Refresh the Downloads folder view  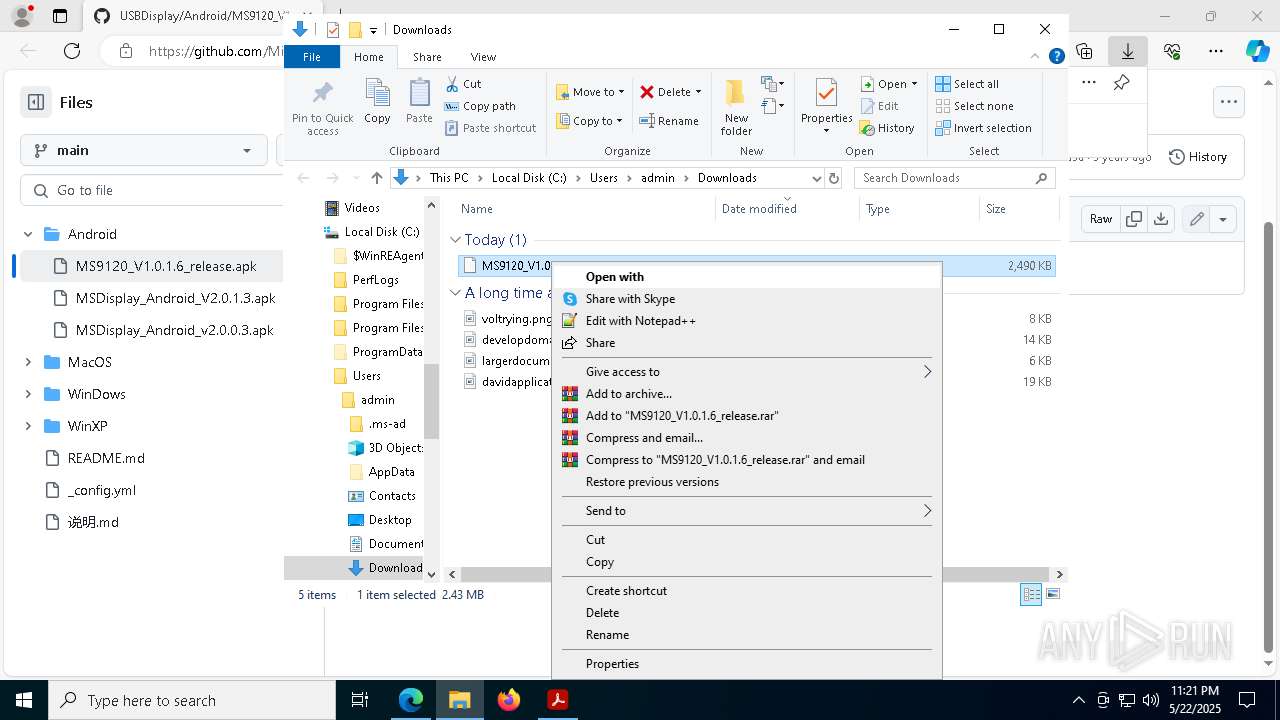coord(834,178)
